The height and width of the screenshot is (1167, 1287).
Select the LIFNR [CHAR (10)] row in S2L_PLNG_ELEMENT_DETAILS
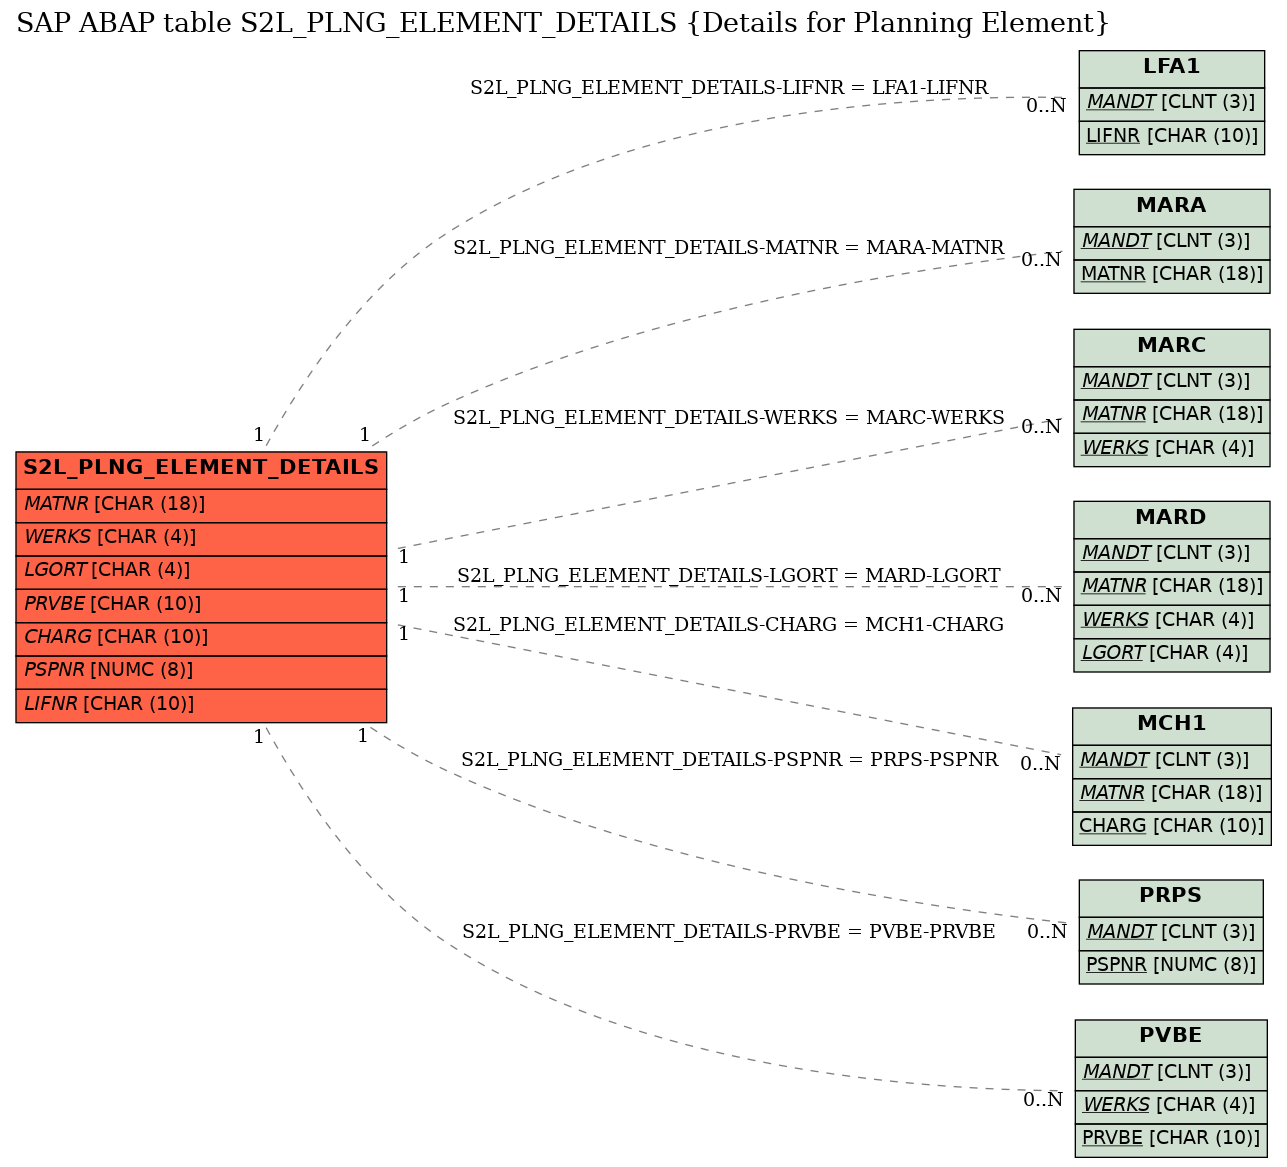click(x=201, y=704)
